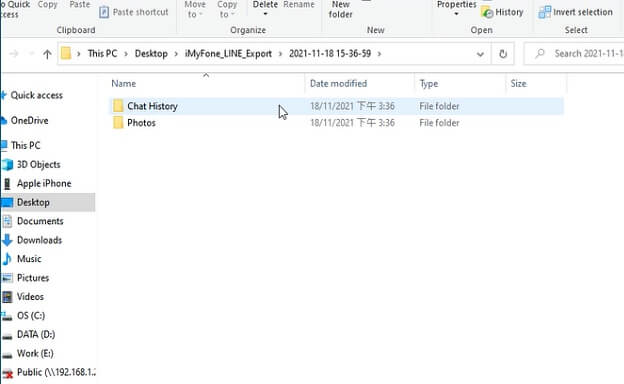This screenshot has width=624, height=384.
Task: Click the Downloads arrow icon in sidebar
Action: [7, 240]
